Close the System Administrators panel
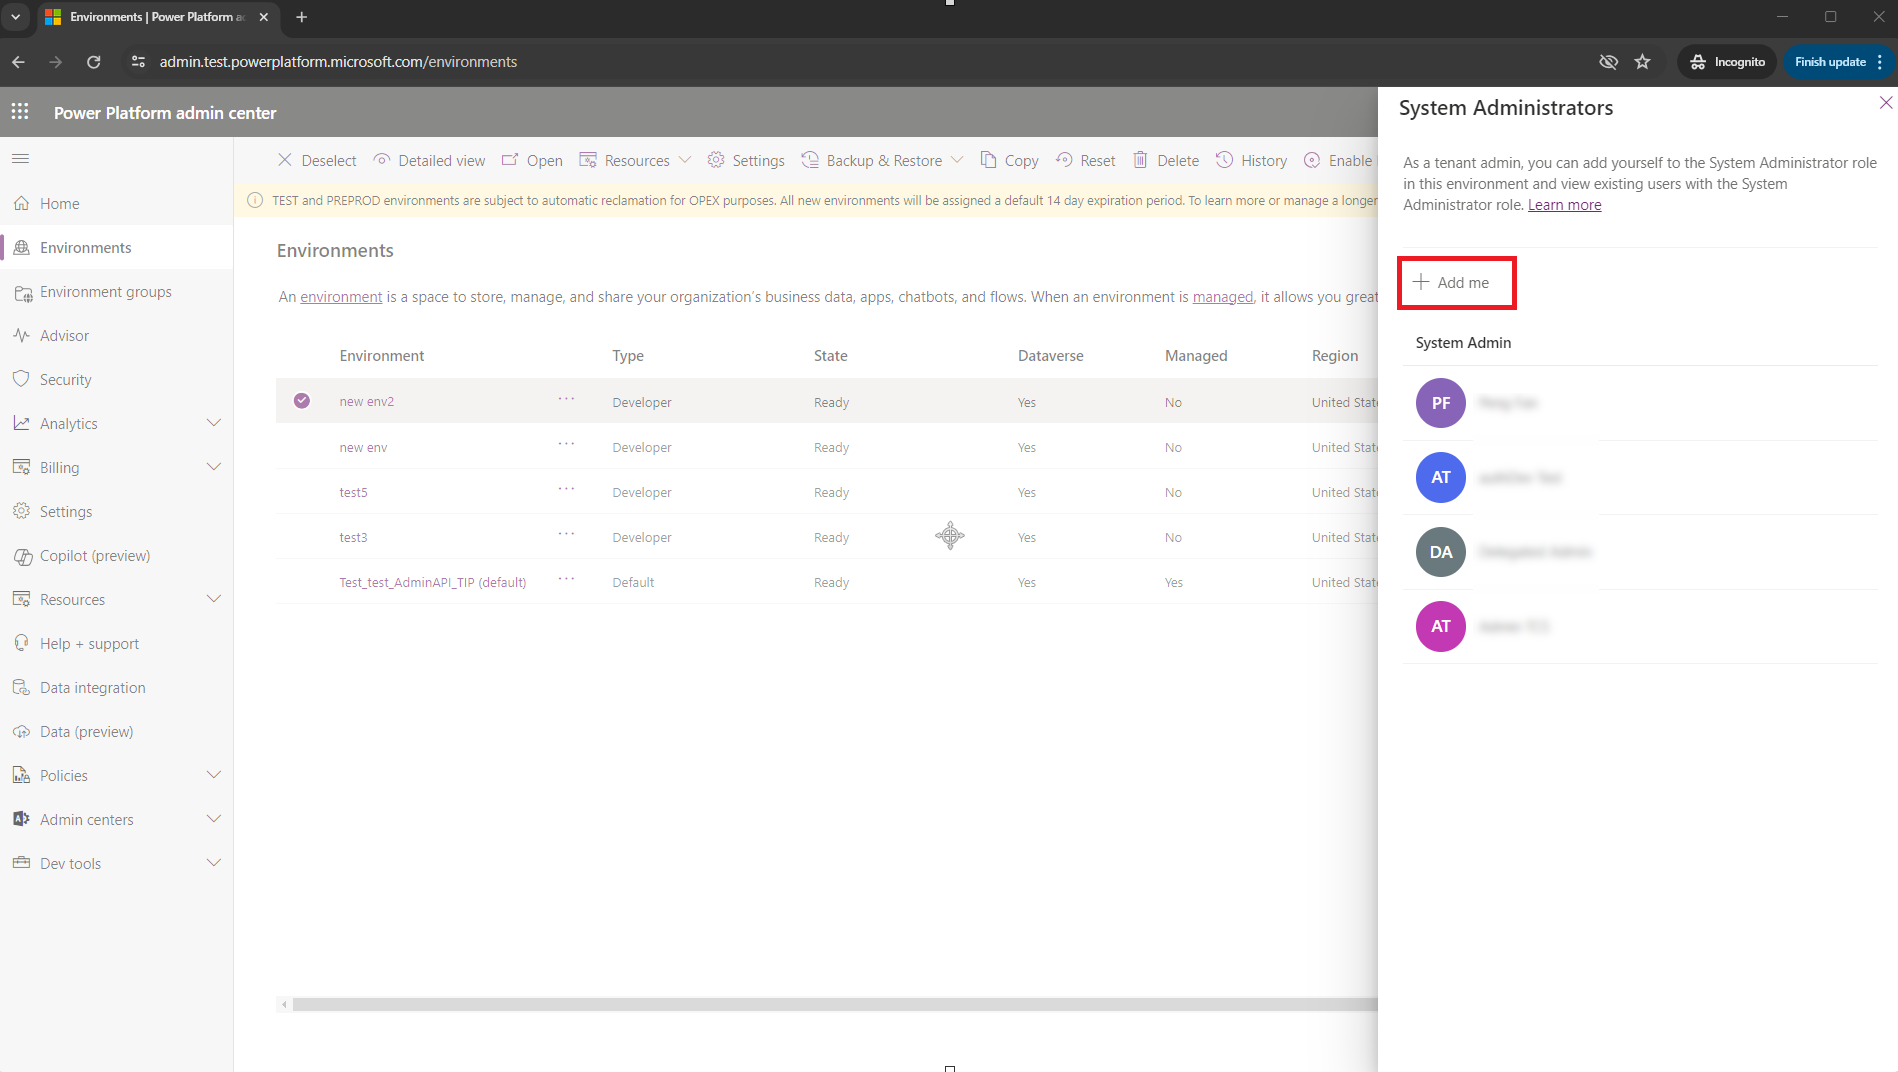The width and height of the screenshot is (1898, 1072). pyautogui.click(x=1885, y=103)
